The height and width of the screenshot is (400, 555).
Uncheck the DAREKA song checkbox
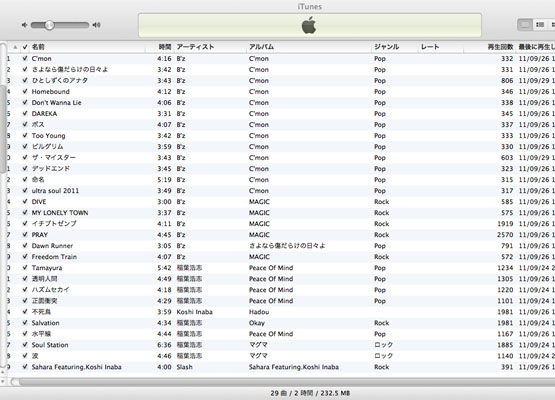coord(25,113)
